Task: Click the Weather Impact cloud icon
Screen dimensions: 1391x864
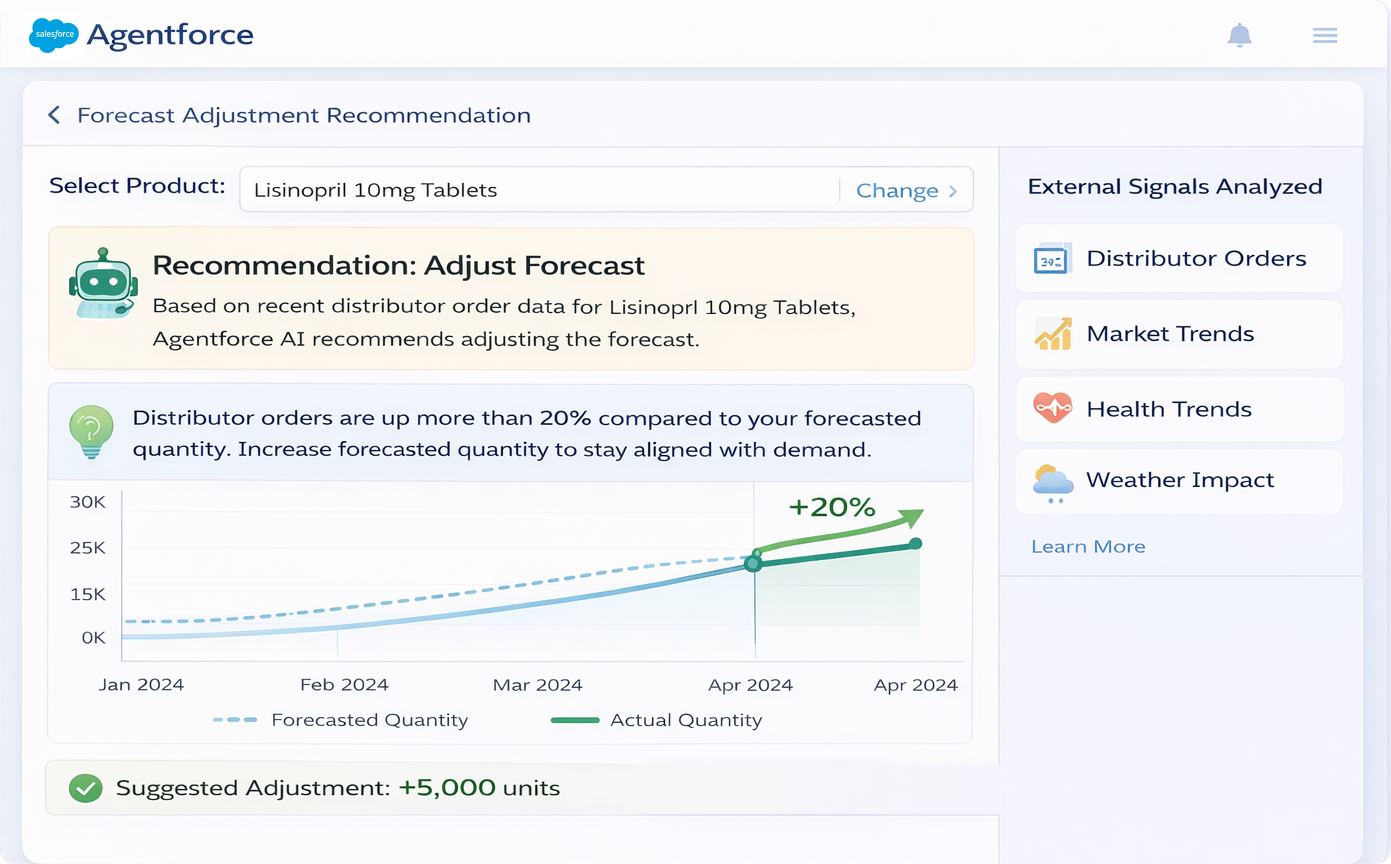Action: [1053, 482]
